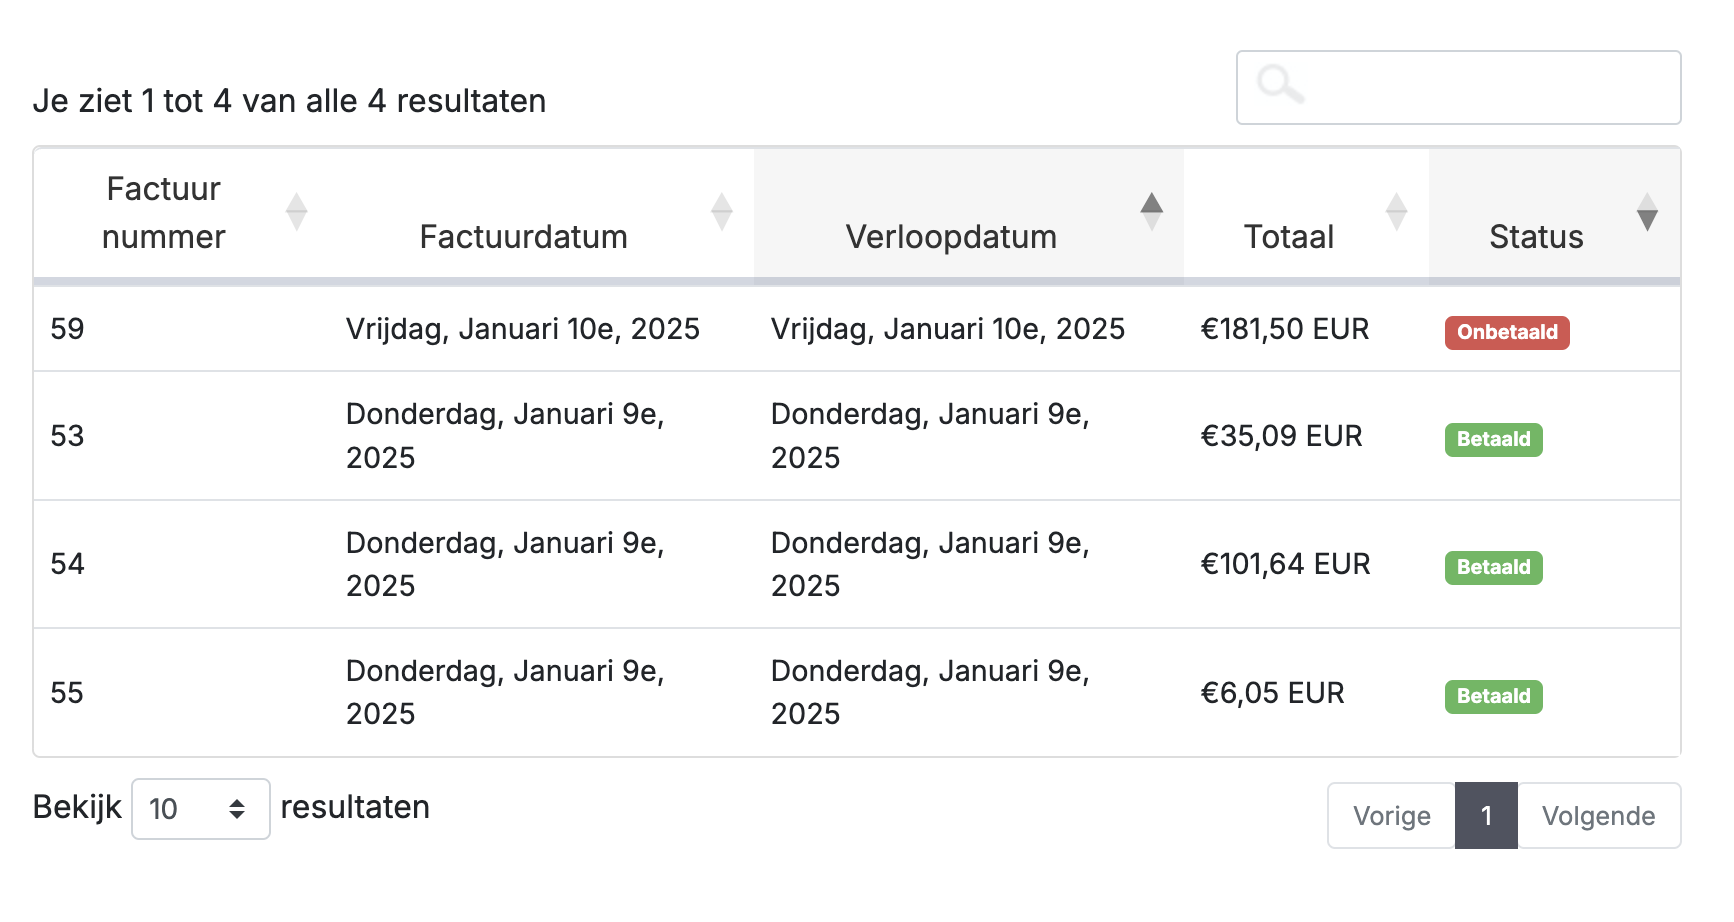The width and height of the screenshot is (1734, 922).
Task: Open invoice number 59 row
Action: point(68,329)
